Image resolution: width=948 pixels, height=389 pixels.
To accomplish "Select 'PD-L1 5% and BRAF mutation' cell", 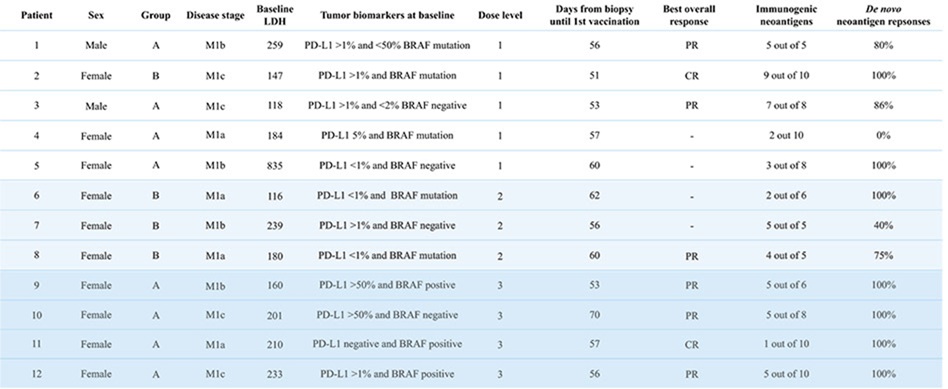I will [x=387, y=136].
